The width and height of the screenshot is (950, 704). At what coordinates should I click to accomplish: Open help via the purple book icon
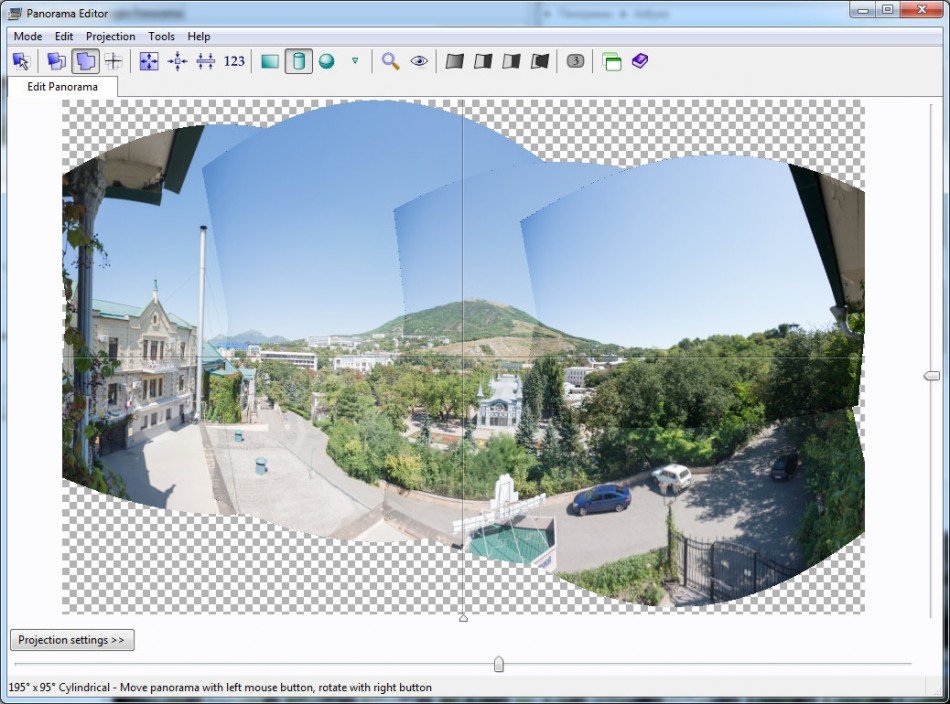click(x=640, y=61)
